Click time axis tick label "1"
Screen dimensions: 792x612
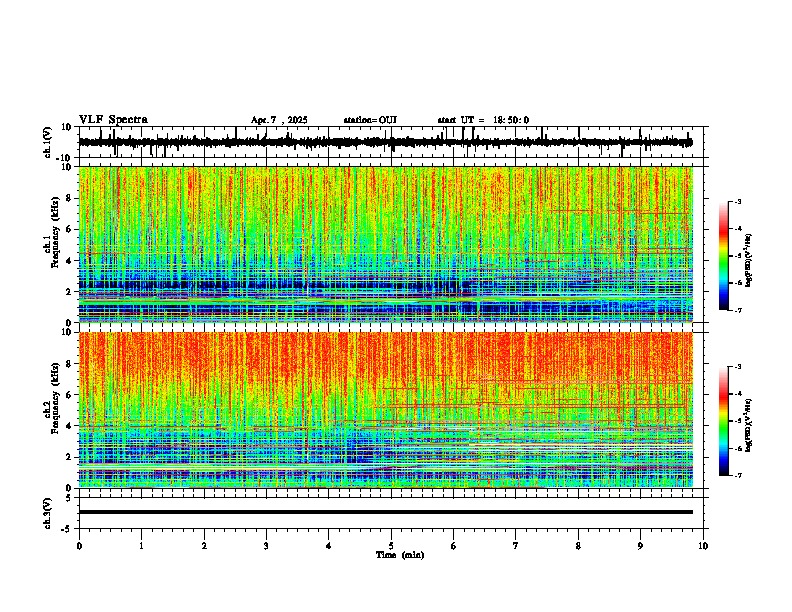coord(141,546)
